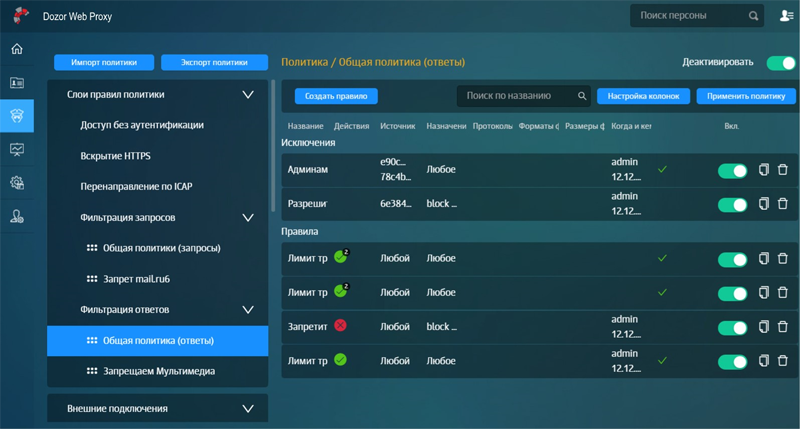Disable the Админам exception rule switch
Screen dimensions: 800x429
[732, 170]
